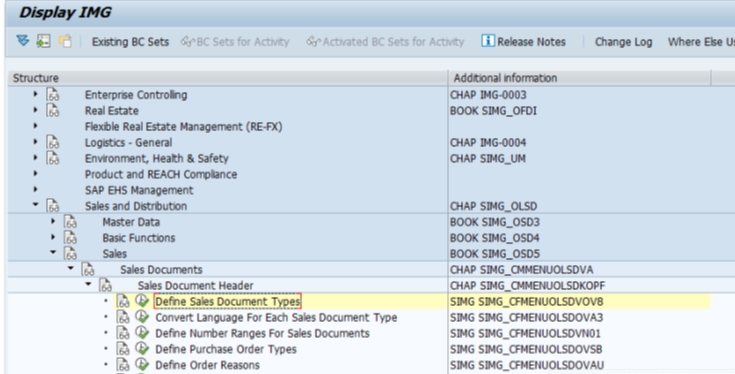Viewport: 735px width, 374px height.
Task: Click the Expand All toolbar icon
Action: pyautogui.click(x=22, y=41)
